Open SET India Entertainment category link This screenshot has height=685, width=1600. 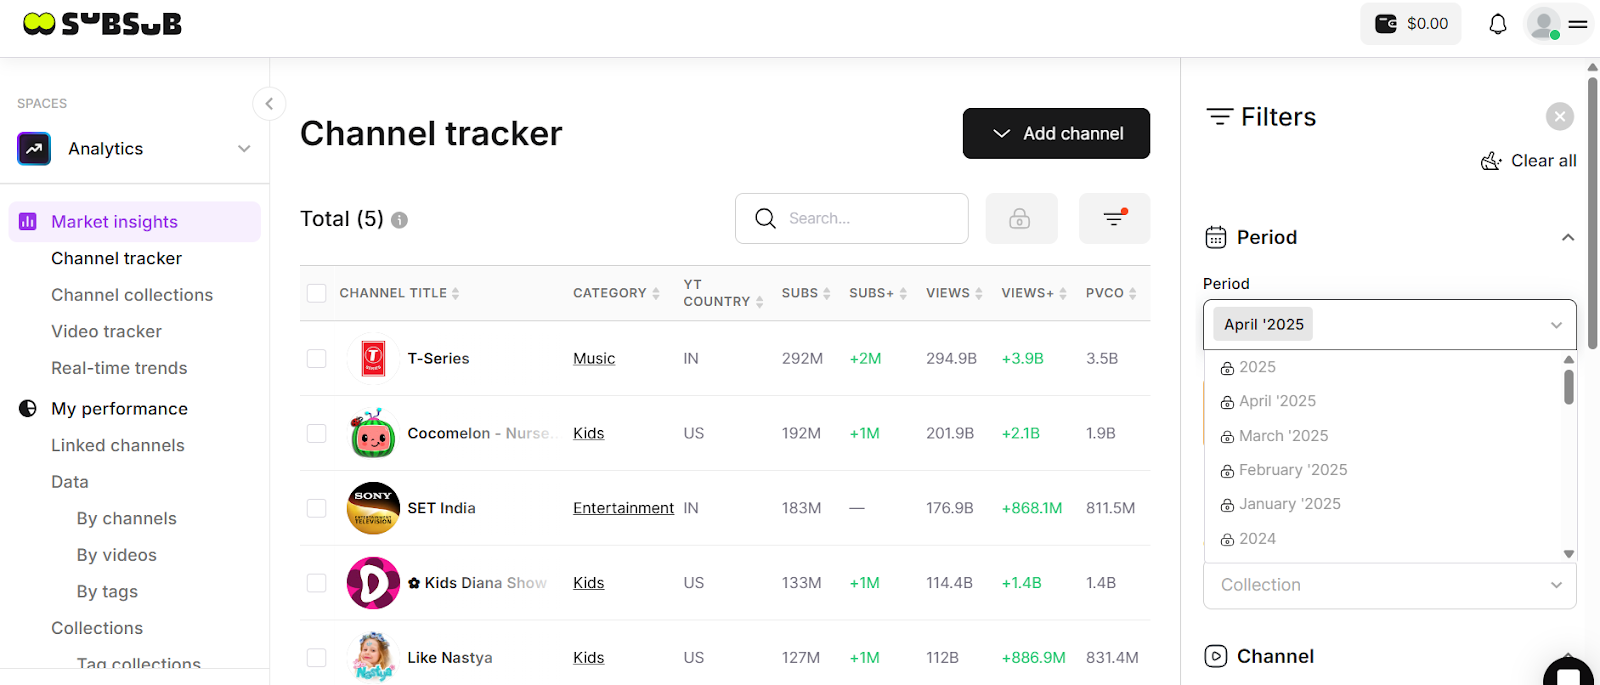(x=623, y=508)
